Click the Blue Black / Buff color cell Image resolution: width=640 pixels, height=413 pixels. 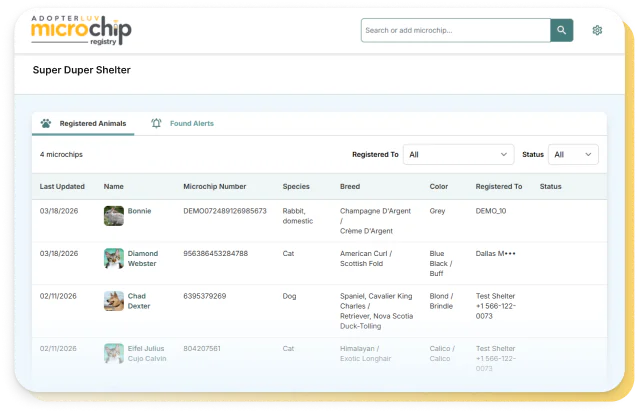441,263
